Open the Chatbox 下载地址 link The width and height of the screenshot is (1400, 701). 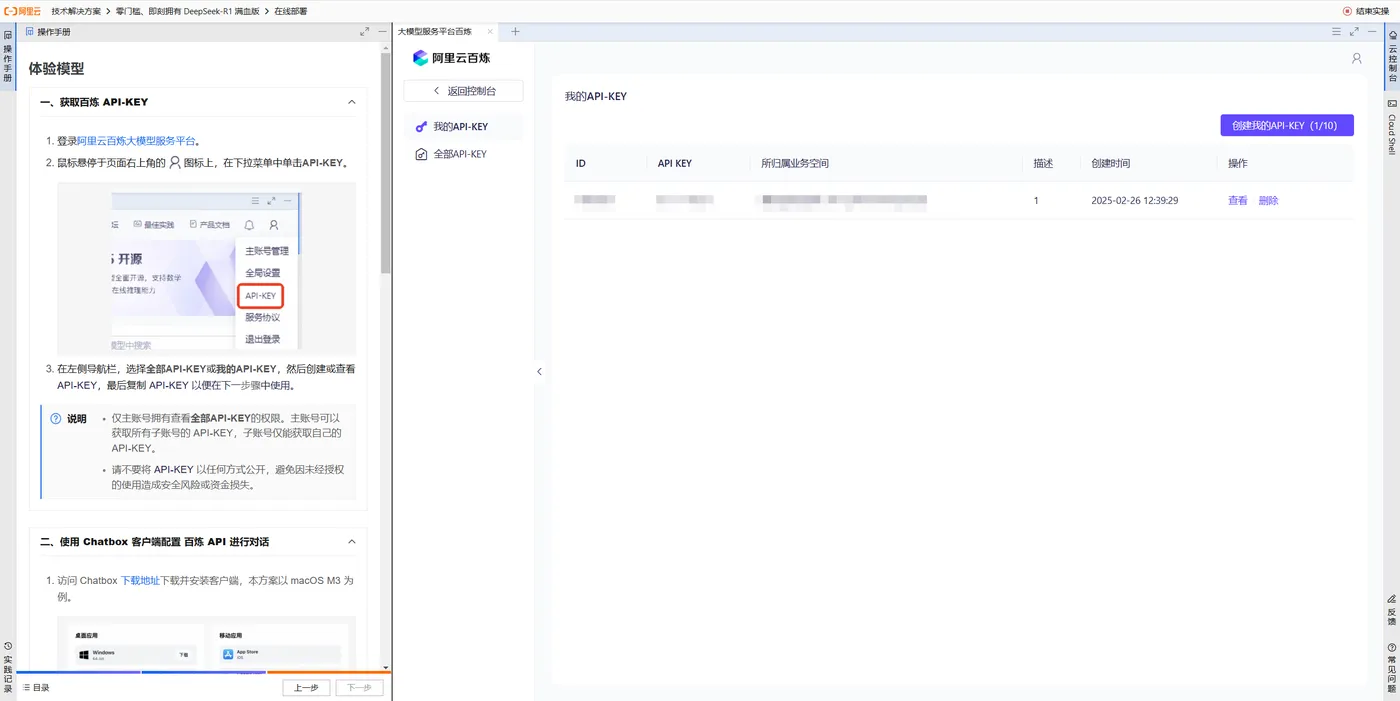(x=140, y=580)
